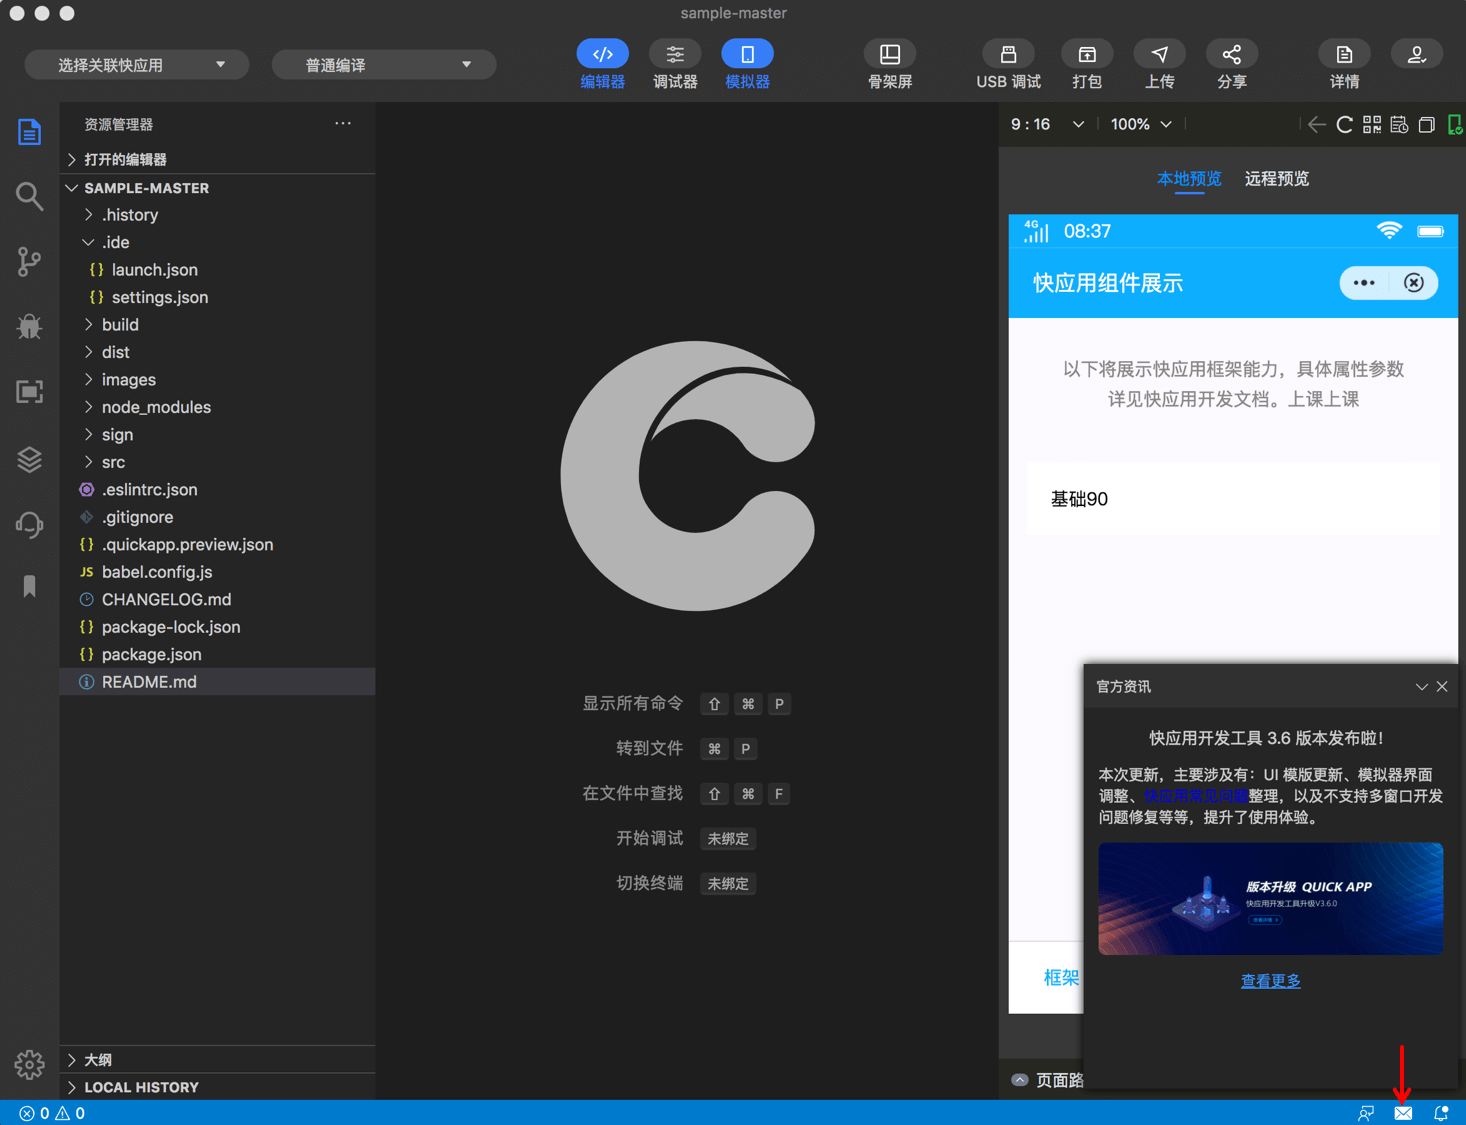
Task: Click the 查看更多 link in 官方资讯
Action: (x=1270, y=981)
